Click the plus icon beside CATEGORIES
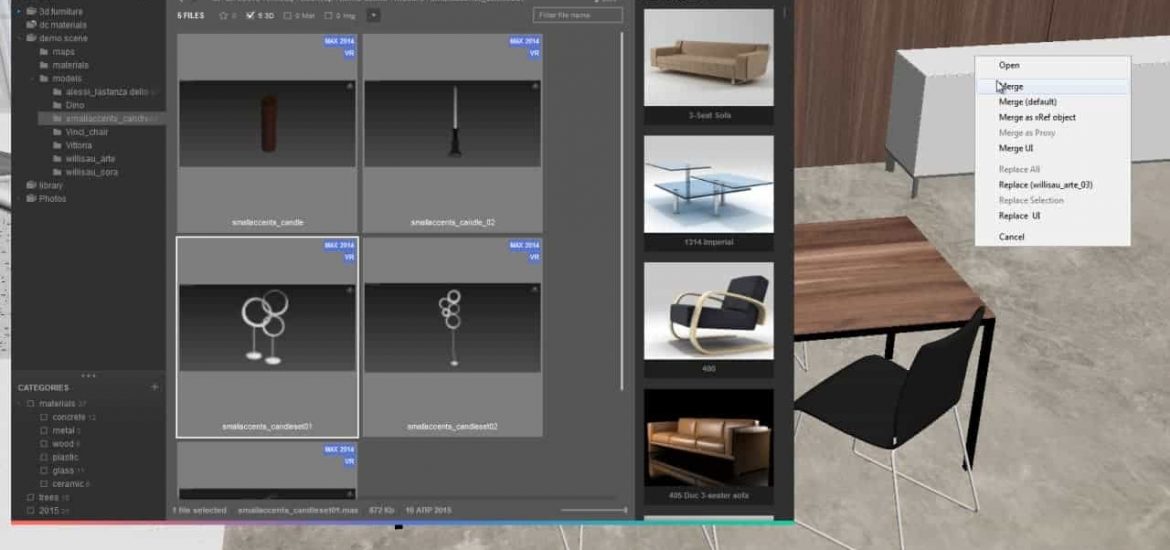The width and height of the screenshot is (1170, 550). pyautogui.click(x=154, y=387)
